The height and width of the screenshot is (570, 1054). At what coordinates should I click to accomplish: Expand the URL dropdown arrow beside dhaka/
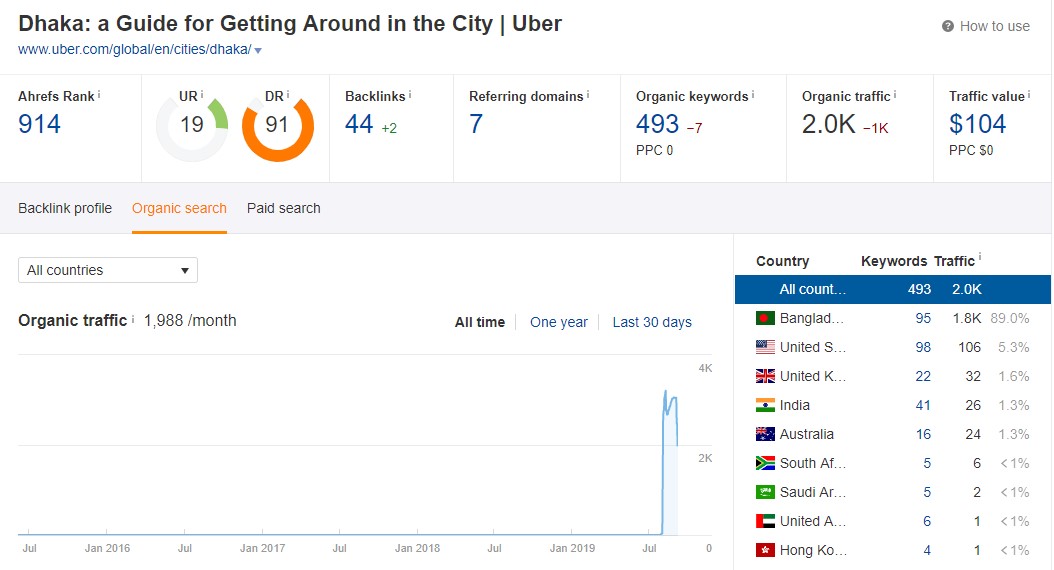click(x=258, y=50)
